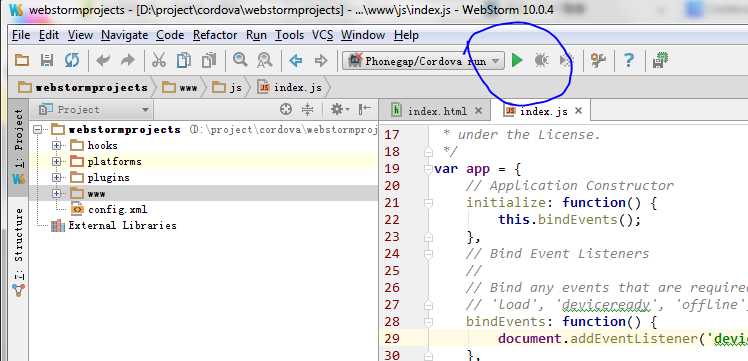Screen dimensions: 748x361
Task: Select External Libraries tree item
Action: coord(114,226)
